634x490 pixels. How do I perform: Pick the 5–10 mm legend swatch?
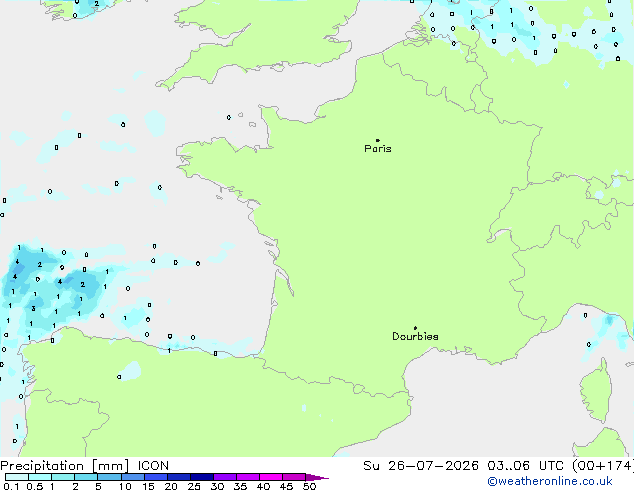(x=109, y=477)
